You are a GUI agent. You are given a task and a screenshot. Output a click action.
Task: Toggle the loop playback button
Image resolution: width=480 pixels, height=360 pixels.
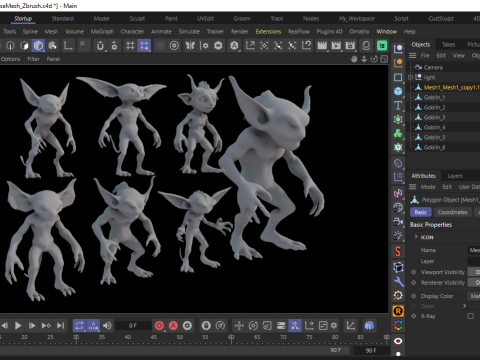click(x=79, y=325)
